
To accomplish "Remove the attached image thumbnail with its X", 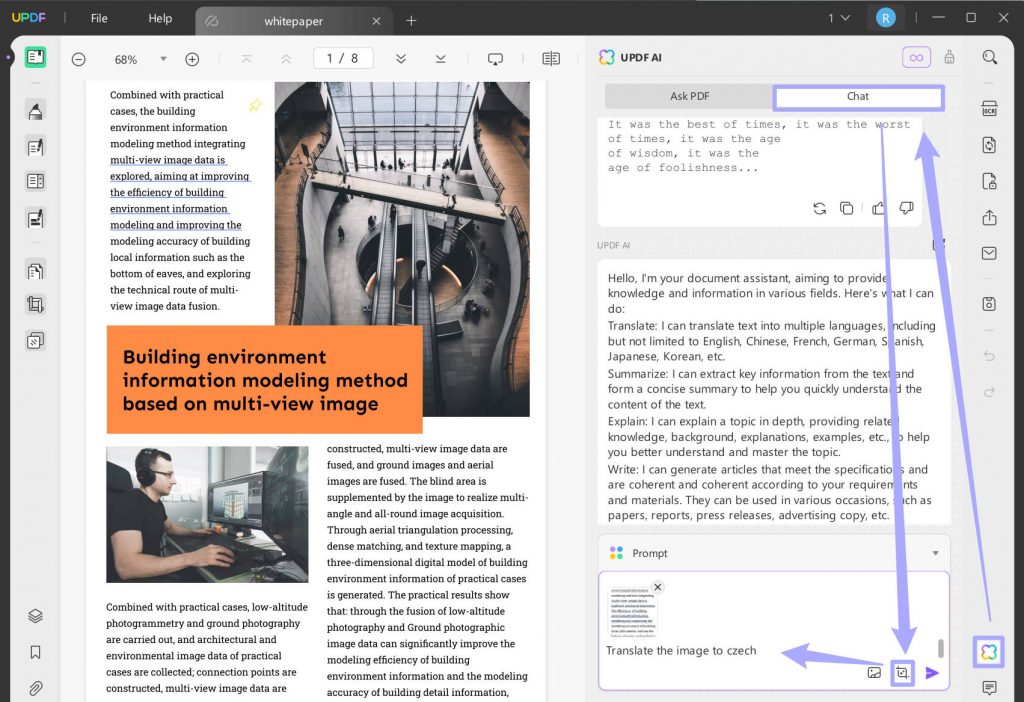I will pos(657,588).
